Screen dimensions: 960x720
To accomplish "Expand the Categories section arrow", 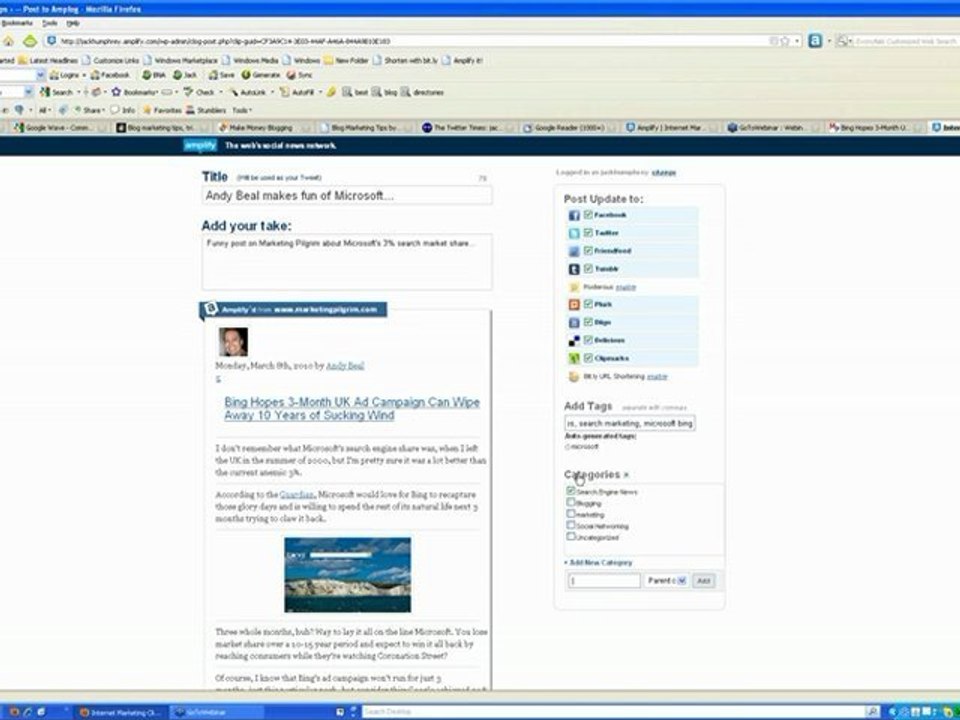I will 626,474.
